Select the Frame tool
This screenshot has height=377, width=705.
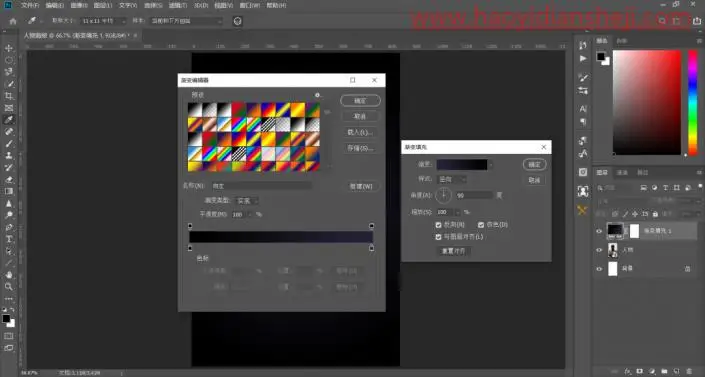coord(9,108)
